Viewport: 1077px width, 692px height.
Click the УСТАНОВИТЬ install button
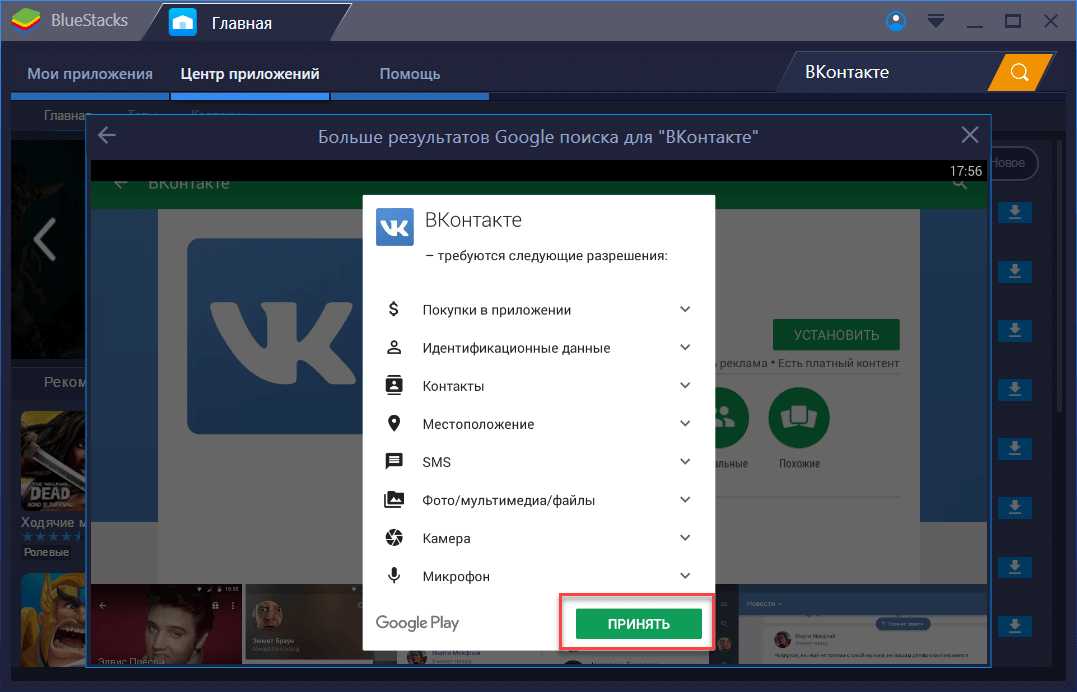pyautogui.click(x=836, y=334)
